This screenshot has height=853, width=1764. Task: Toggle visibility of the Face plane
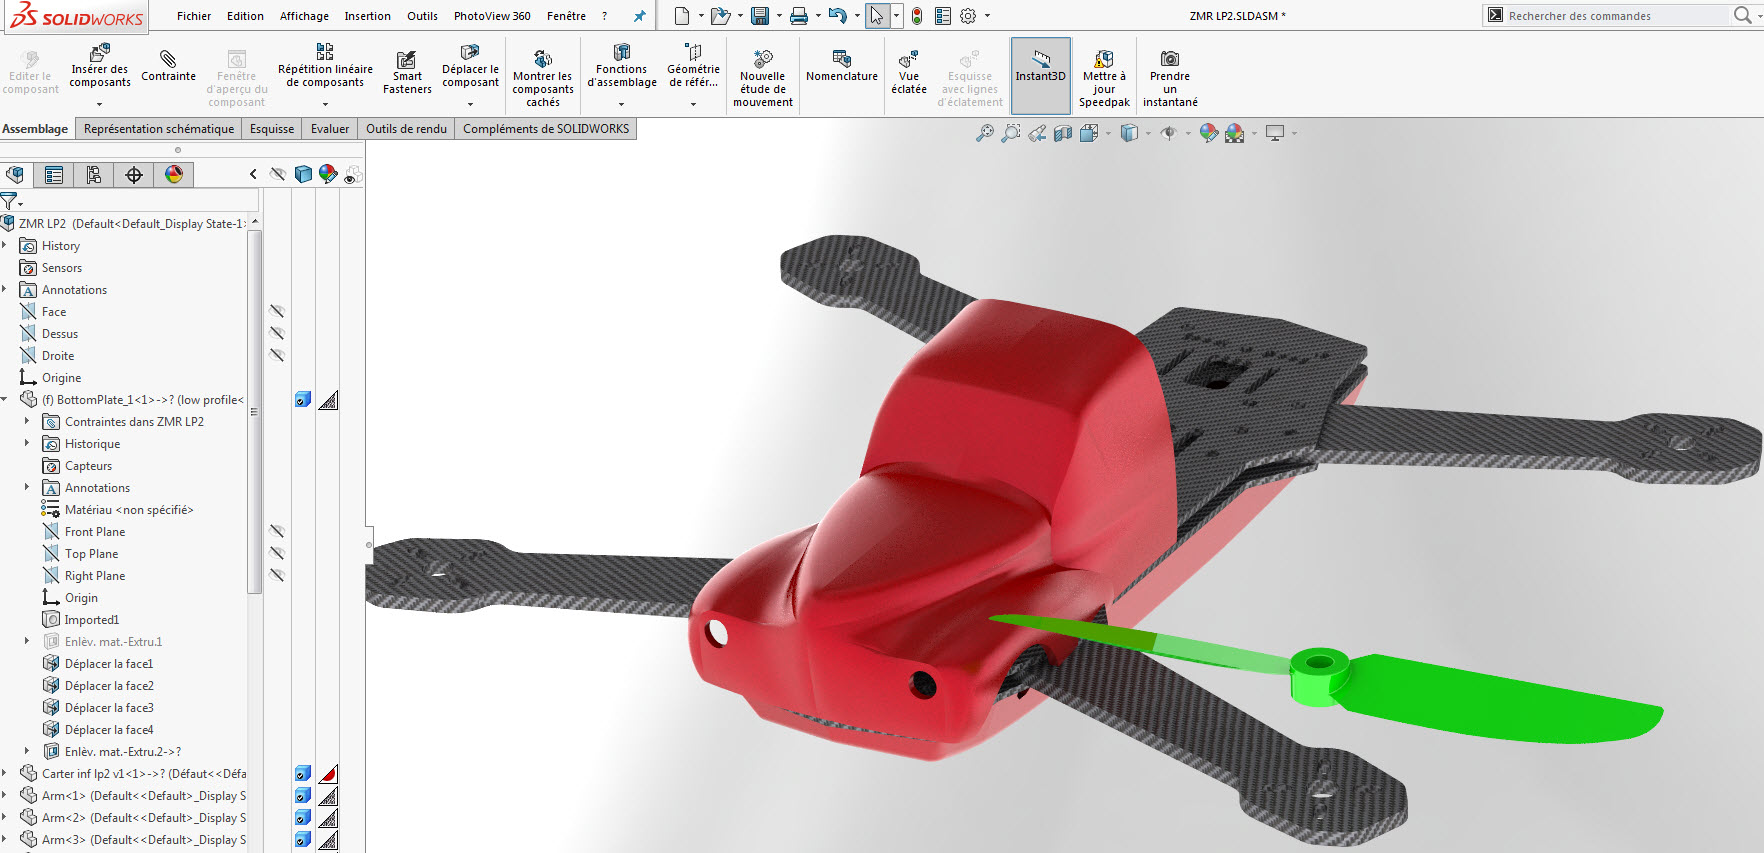277,312
